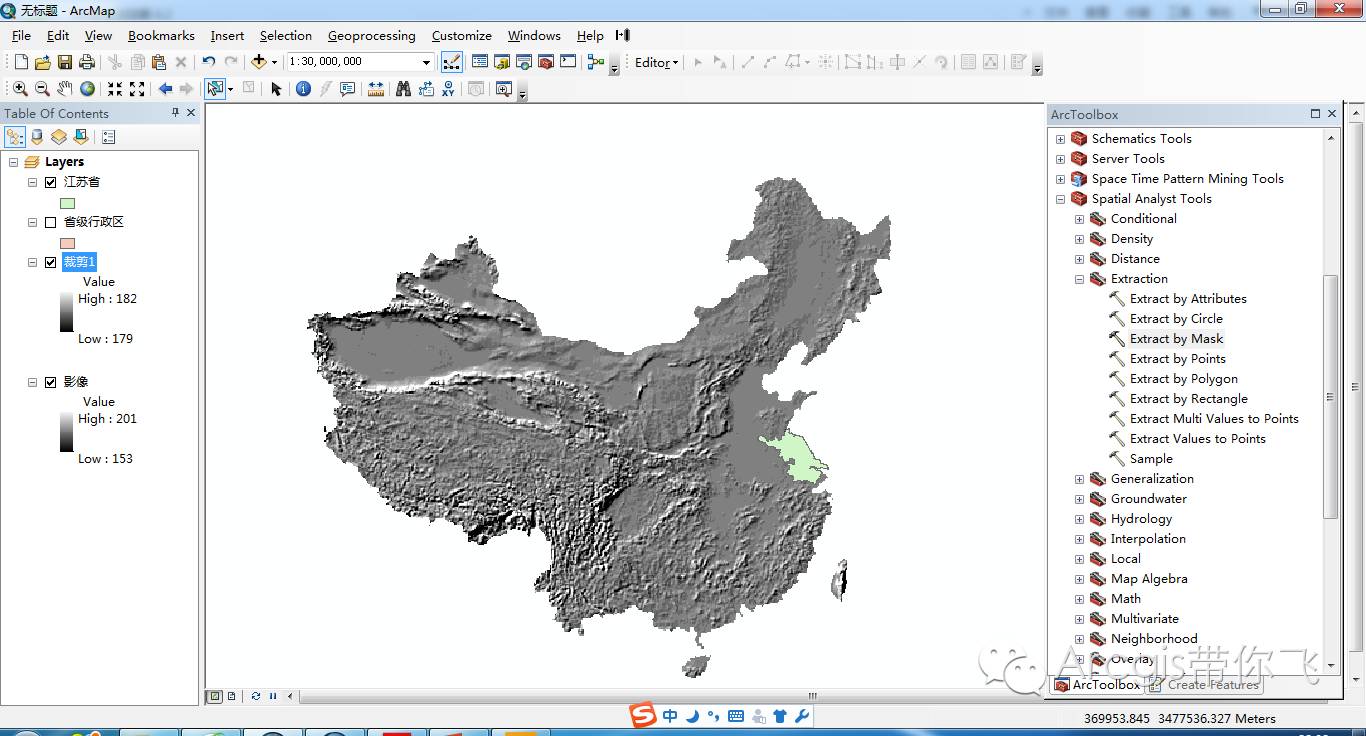The height and width of the screenshot is (736, 1366).
Task: Activate the Select Features tool
Action: [215, 89]
